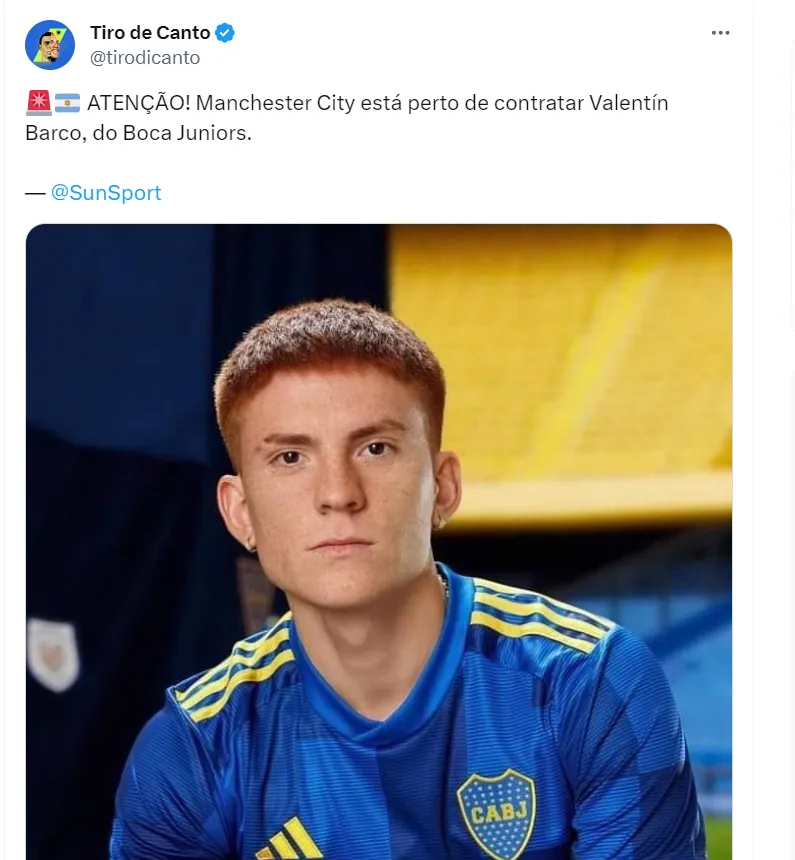The image size is (795, 860).
Task: Open the tweet's three-dot more options menu
Action: pos(720,33)
